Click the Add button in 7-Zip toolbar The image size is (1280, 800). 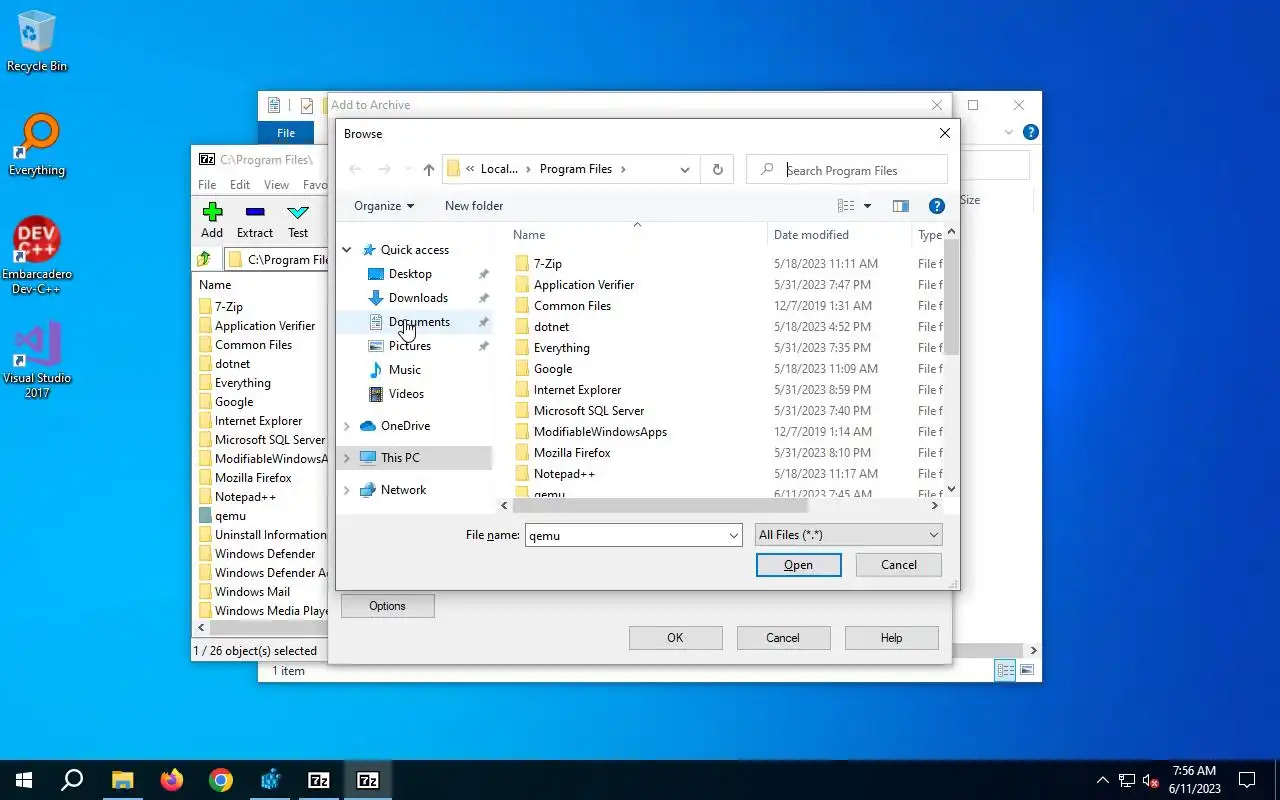pos(212,220)
